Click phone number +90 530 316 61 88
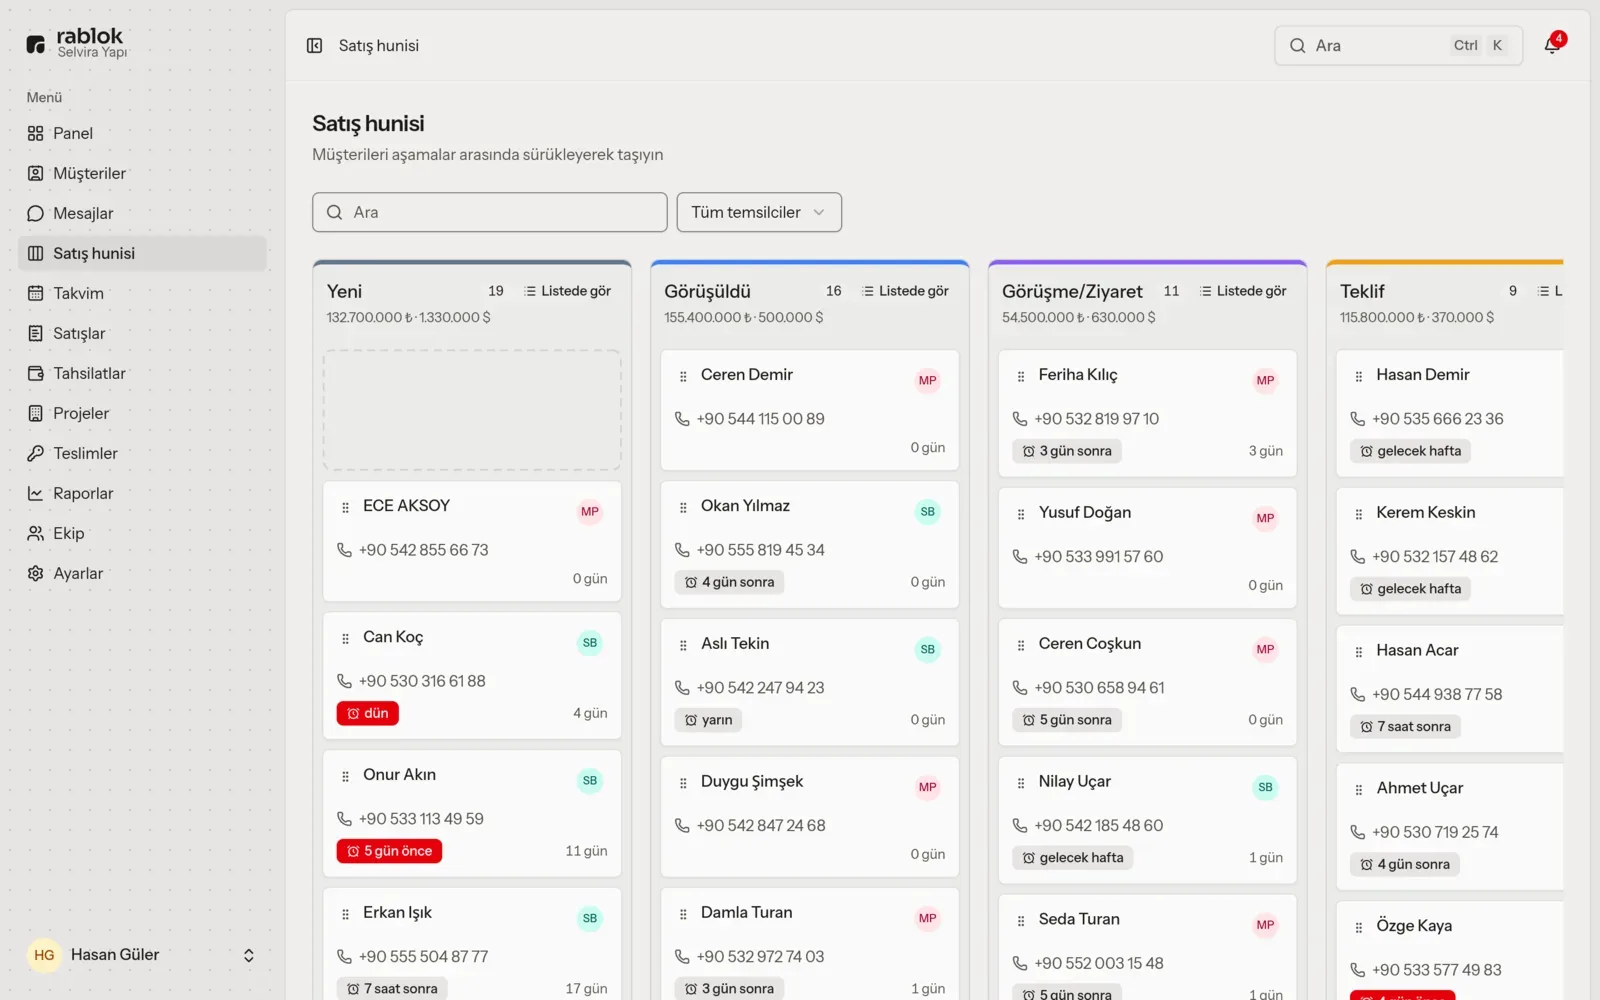Image resolution: width=1600 pixels, height=1000 pixels. click(x=422, y=681)
